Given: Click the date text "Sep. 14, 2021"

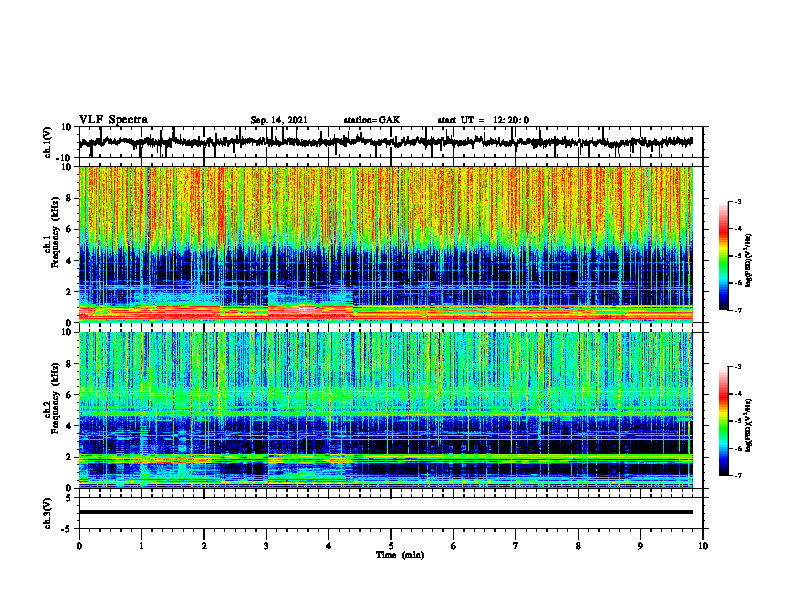Looking at the screenshot, I should (x=279, y=120).
